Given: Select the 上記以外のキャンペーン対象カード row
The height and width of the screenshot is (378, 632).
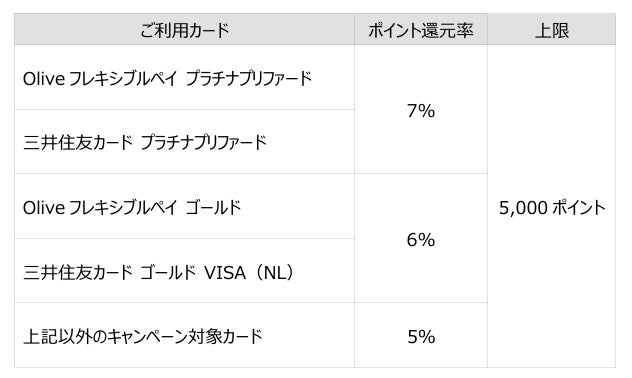Looking at the screenshot, I should tap(185, 335).
